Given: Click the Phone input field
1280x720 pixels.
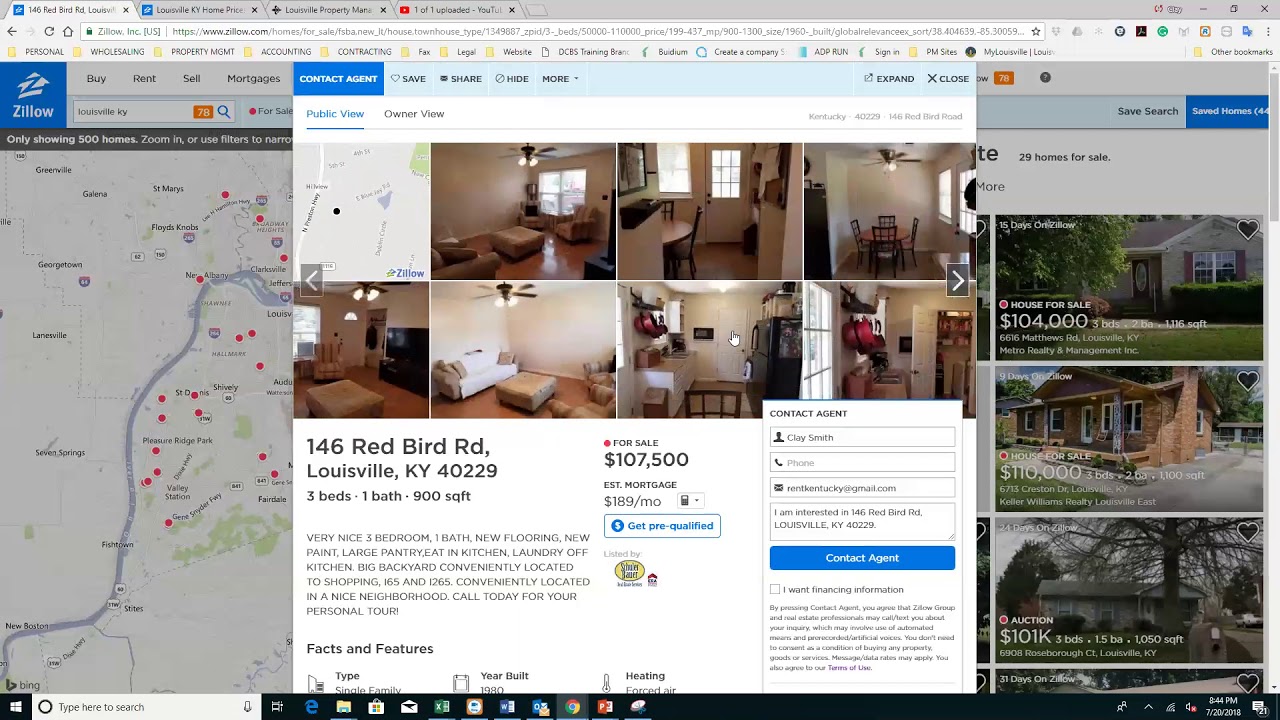Looking at the screenshot, I should click(862, 463).
